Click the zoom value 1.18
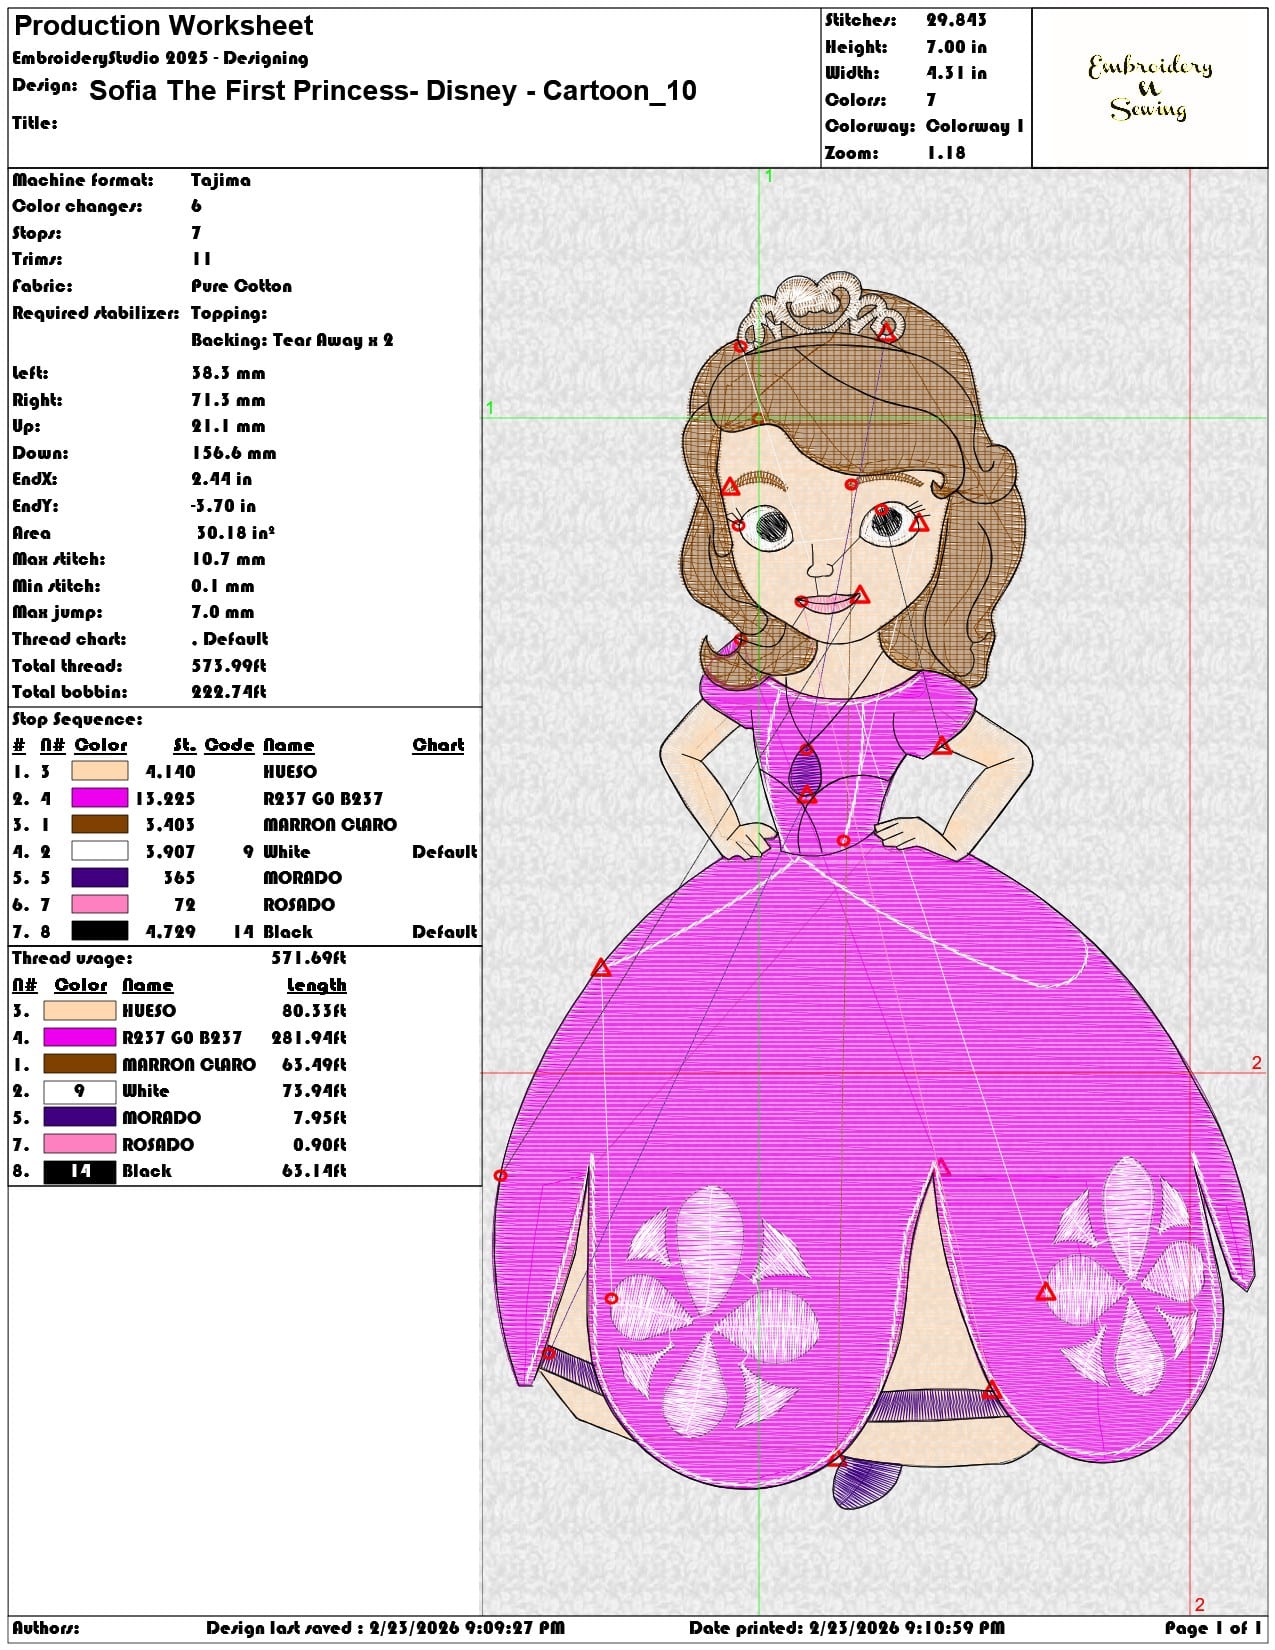Viewport: 1275px width, 1650px height. [x=946, y=153]
